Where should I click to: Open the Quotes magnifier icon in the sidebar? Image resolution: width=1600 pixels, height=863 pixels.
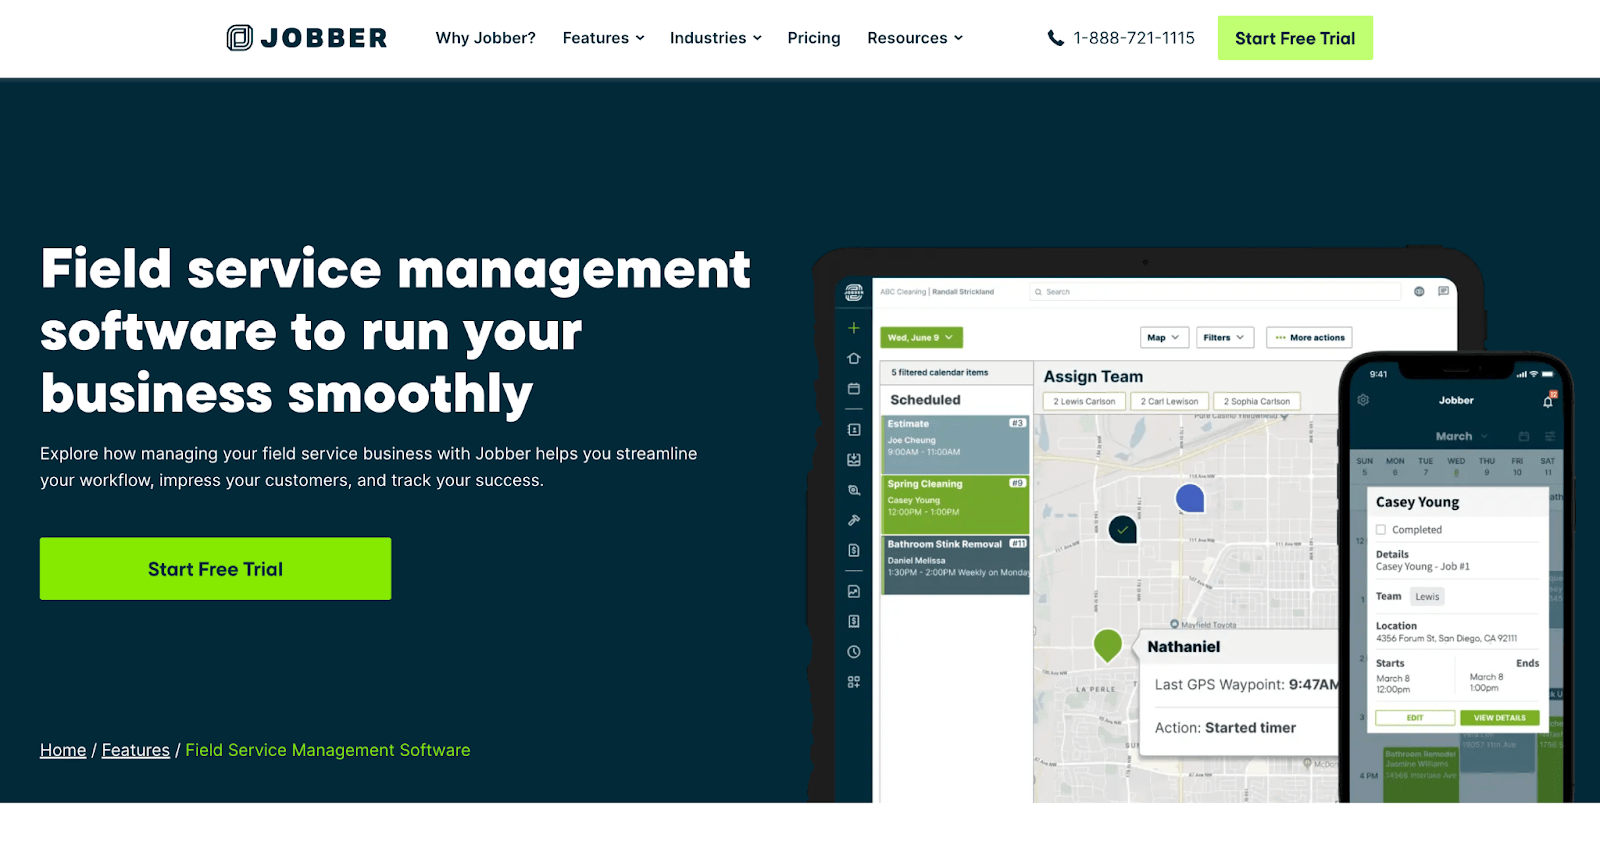(854, 490)
